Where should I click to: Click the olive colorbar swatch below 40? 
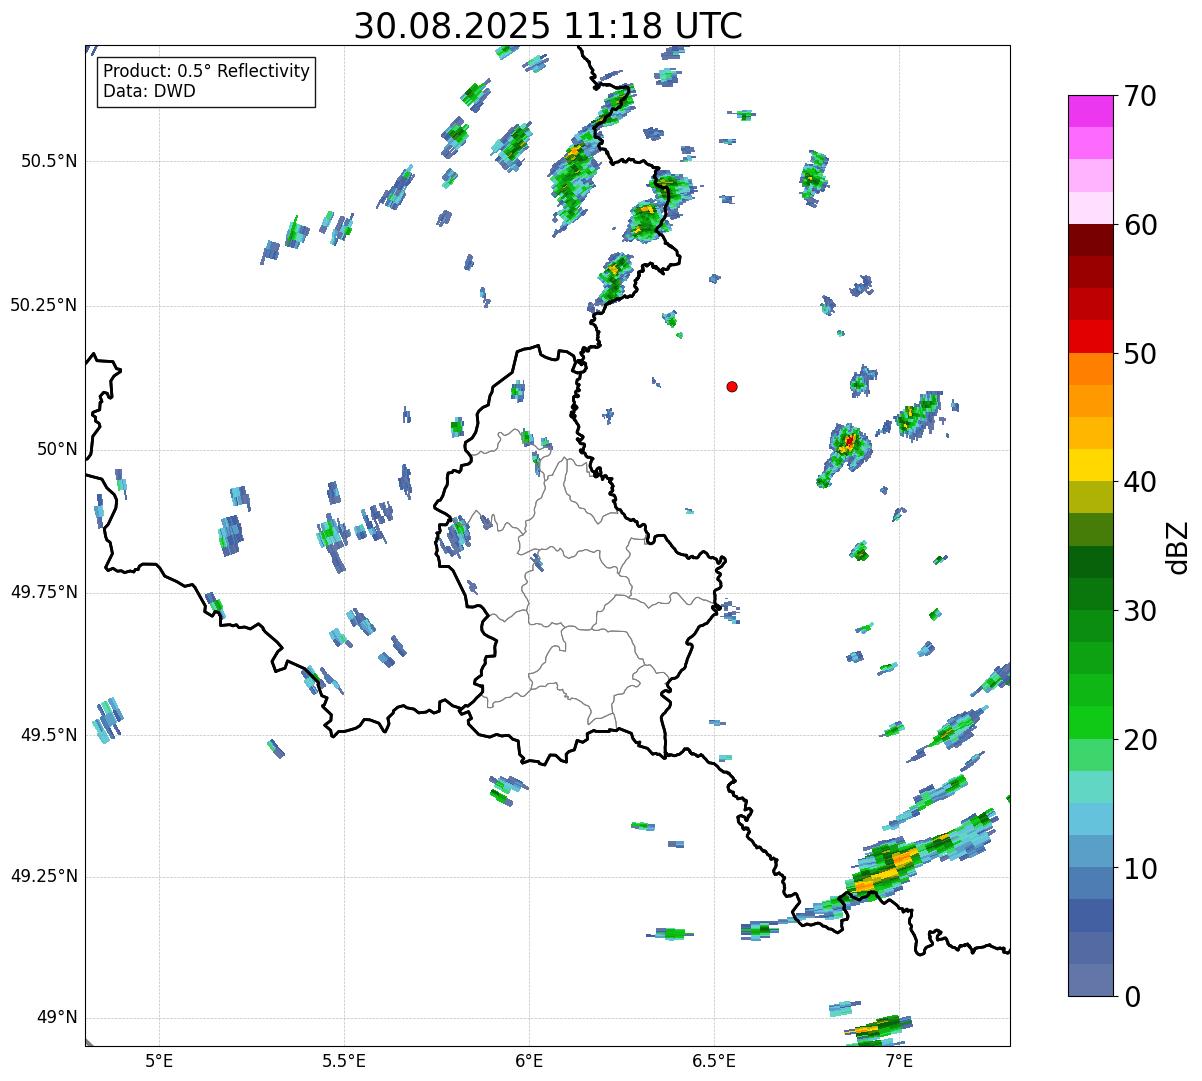[1090, 497]
